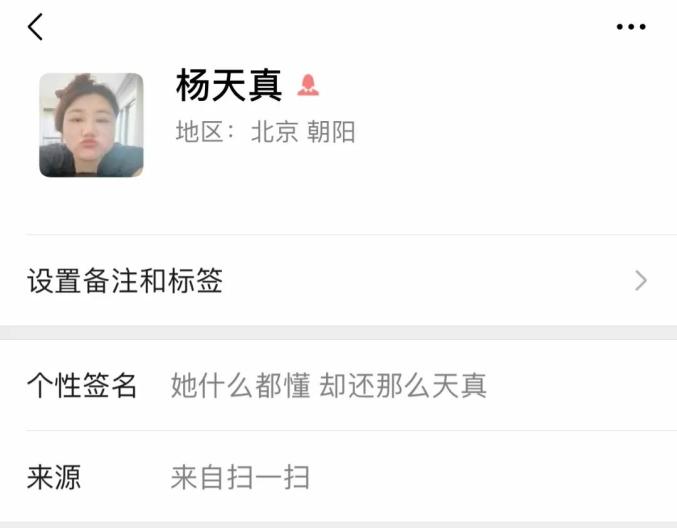Tap the 标签 word in remarks row
This screenshot has height=528, width=677.
click(195, 281)
